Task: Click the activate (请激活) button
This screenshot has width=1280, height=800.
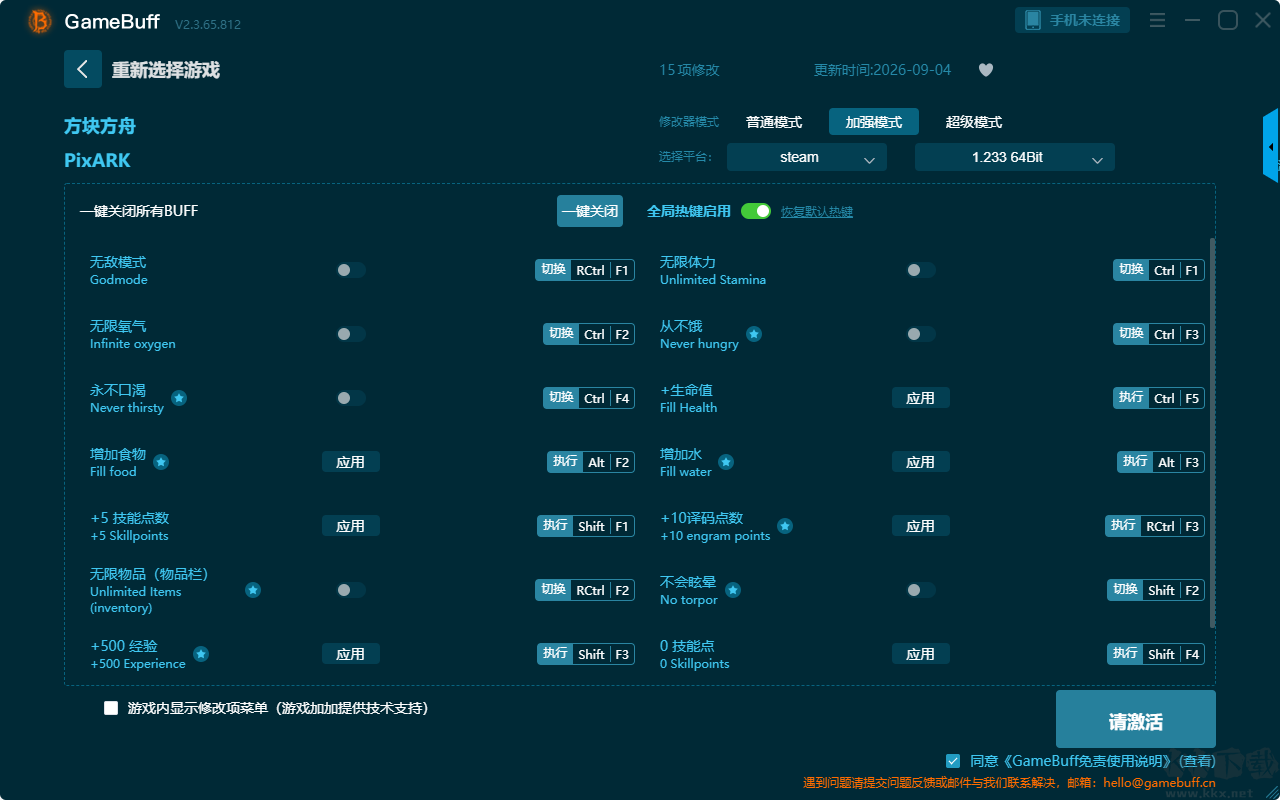Action: click(x=1136, y=719)
